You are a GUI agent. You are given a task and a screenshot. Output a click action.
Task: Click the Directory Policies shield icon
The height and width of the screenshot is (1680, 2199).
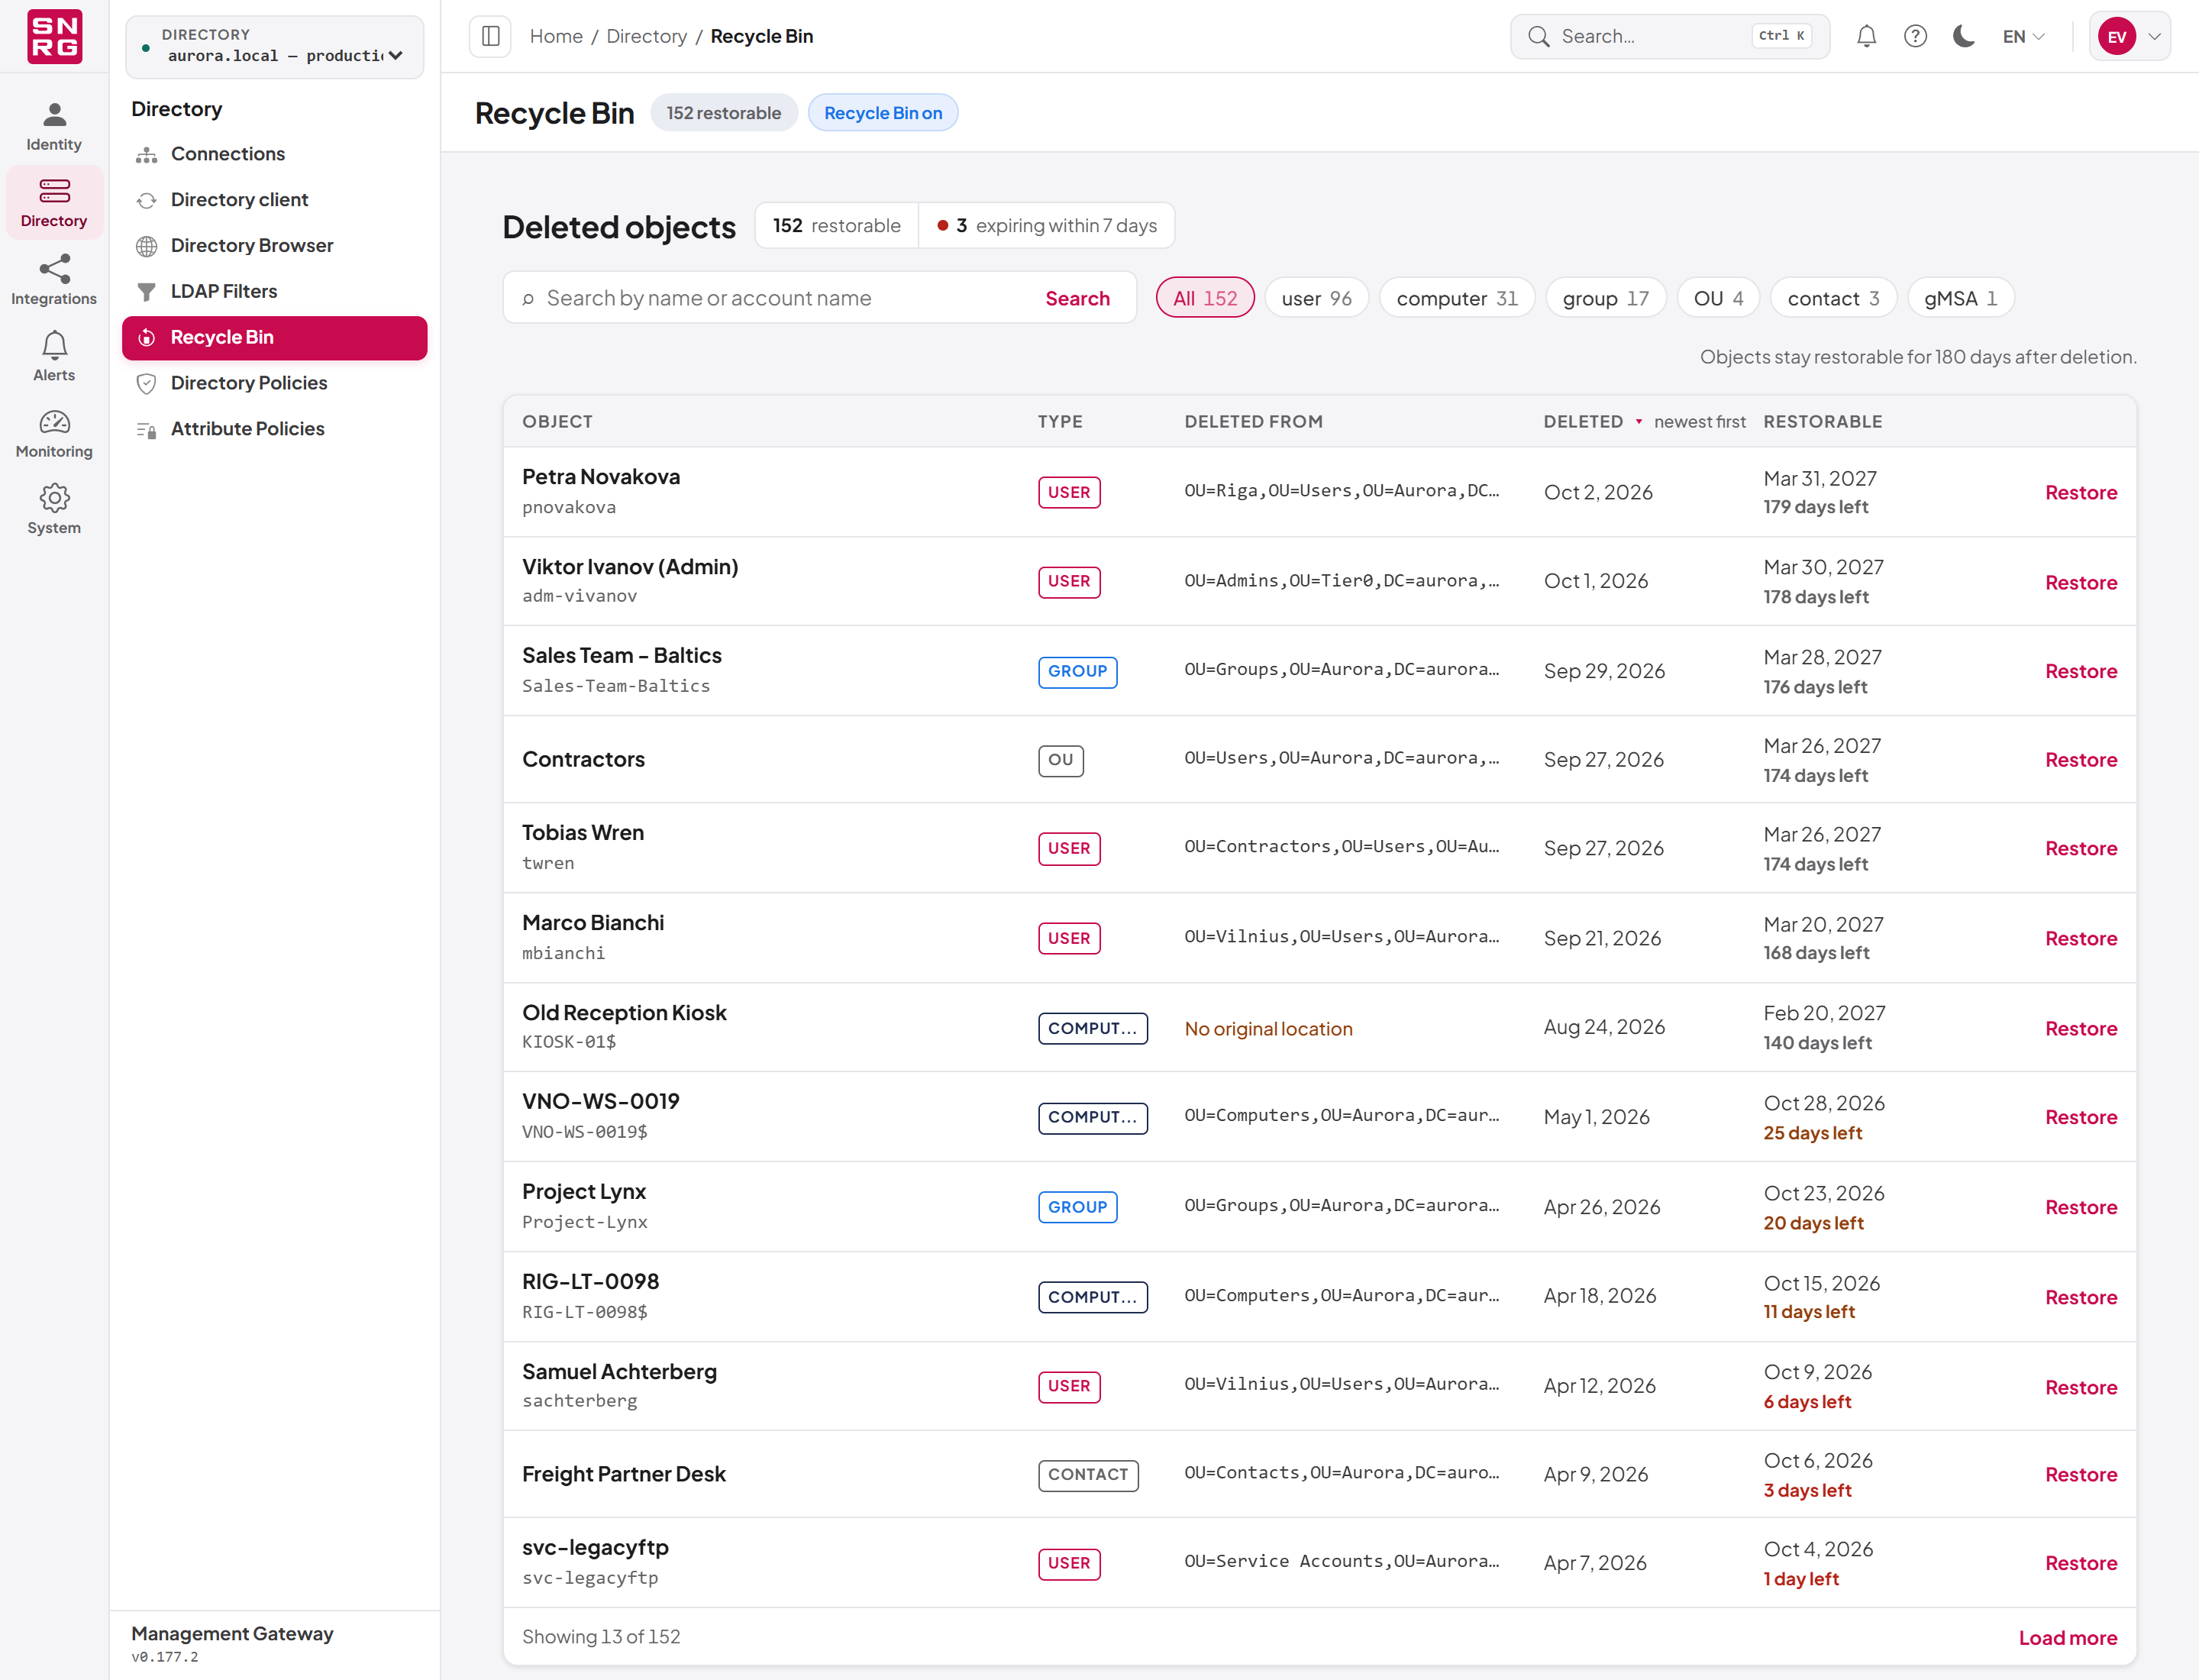coord(147,383)
